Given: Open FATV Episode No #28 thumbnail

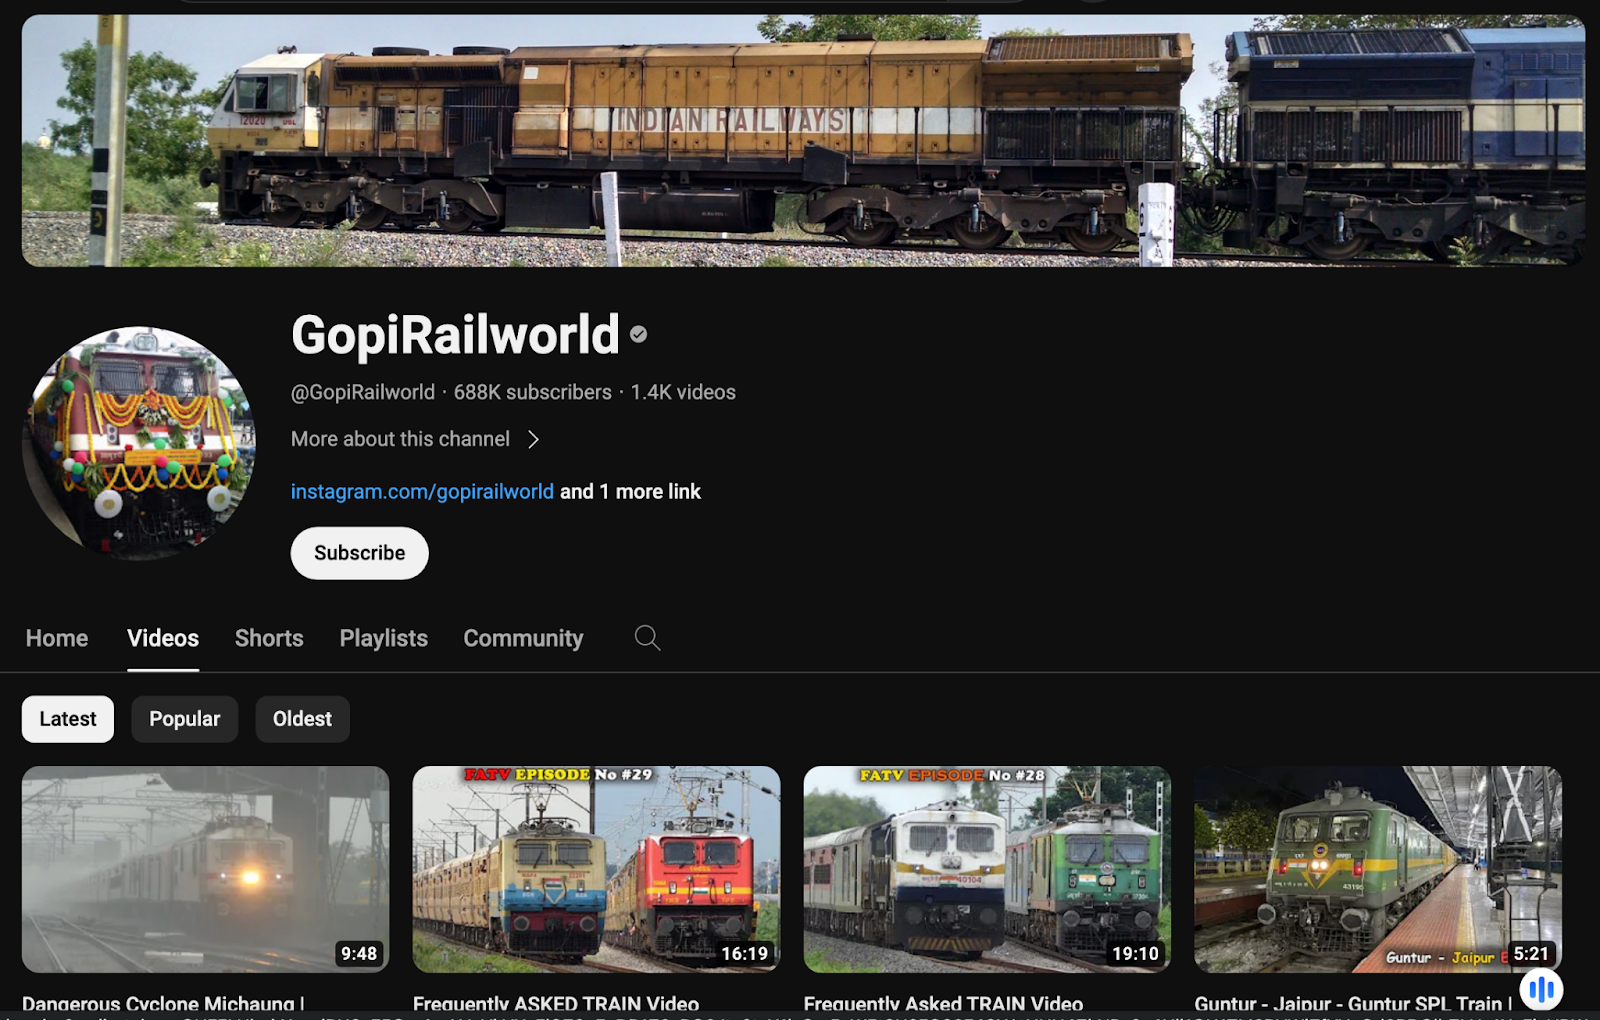Looking at the screenshot, I should tap(987, 869).
